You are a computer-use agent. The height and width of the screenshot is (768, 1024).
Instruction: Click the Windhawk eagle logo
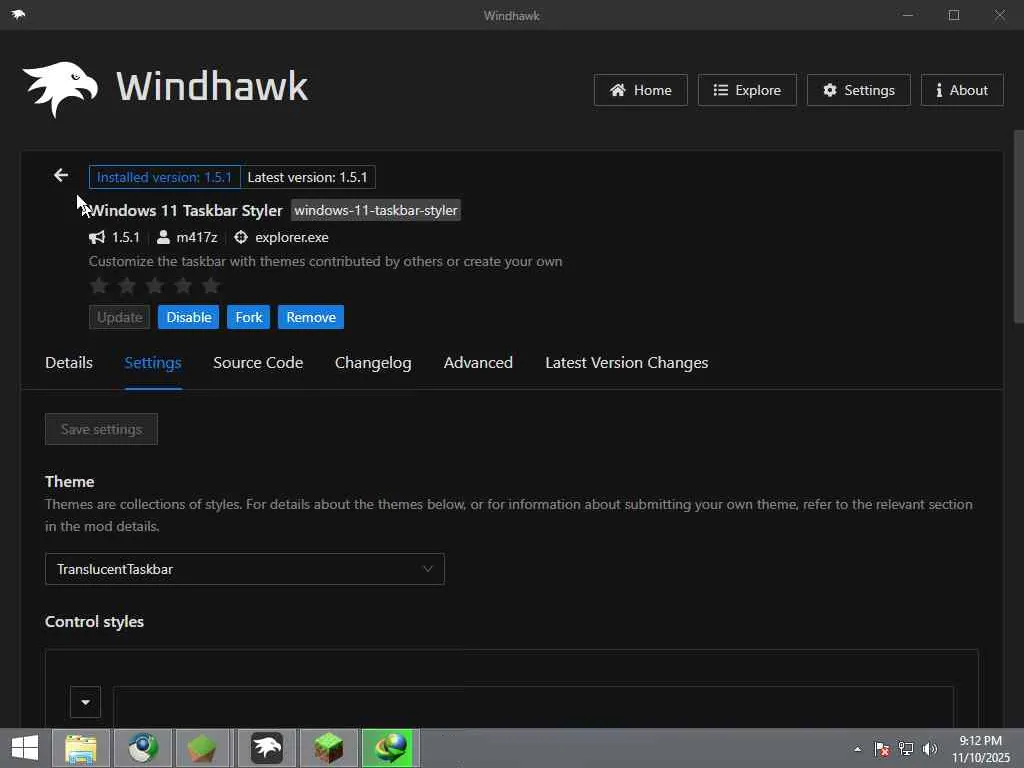coord(60,88)
